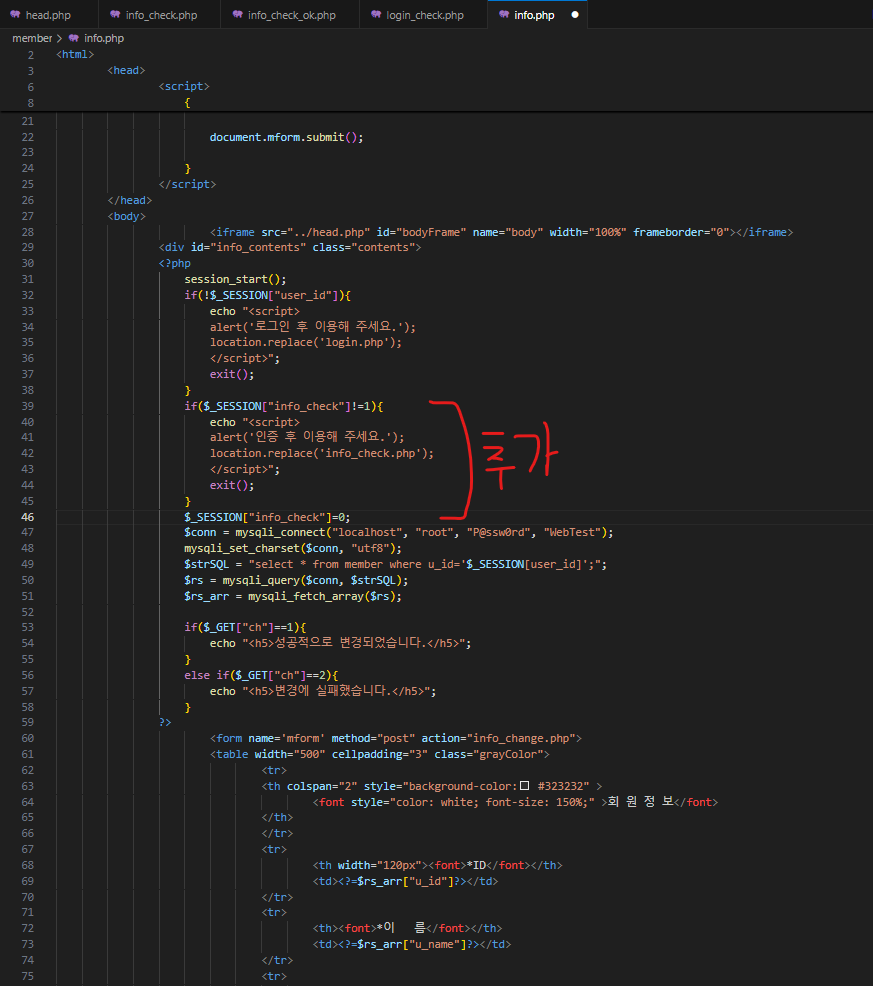Click the member breadcrumb folder
This screenshot has width=873, height=986.
click(32, 38)
